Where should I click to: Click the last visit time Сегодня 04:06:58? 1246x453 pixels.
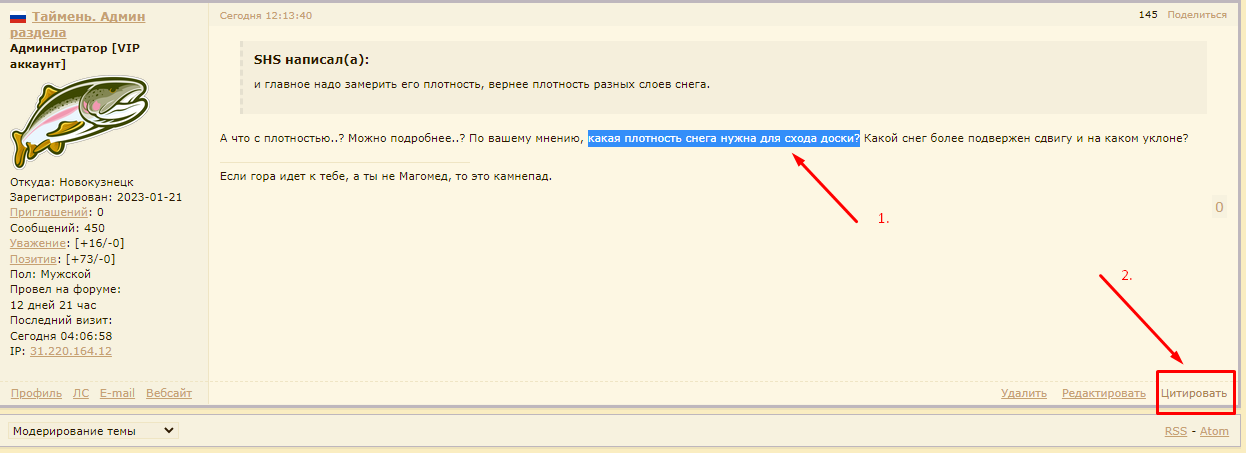(61, 336)
